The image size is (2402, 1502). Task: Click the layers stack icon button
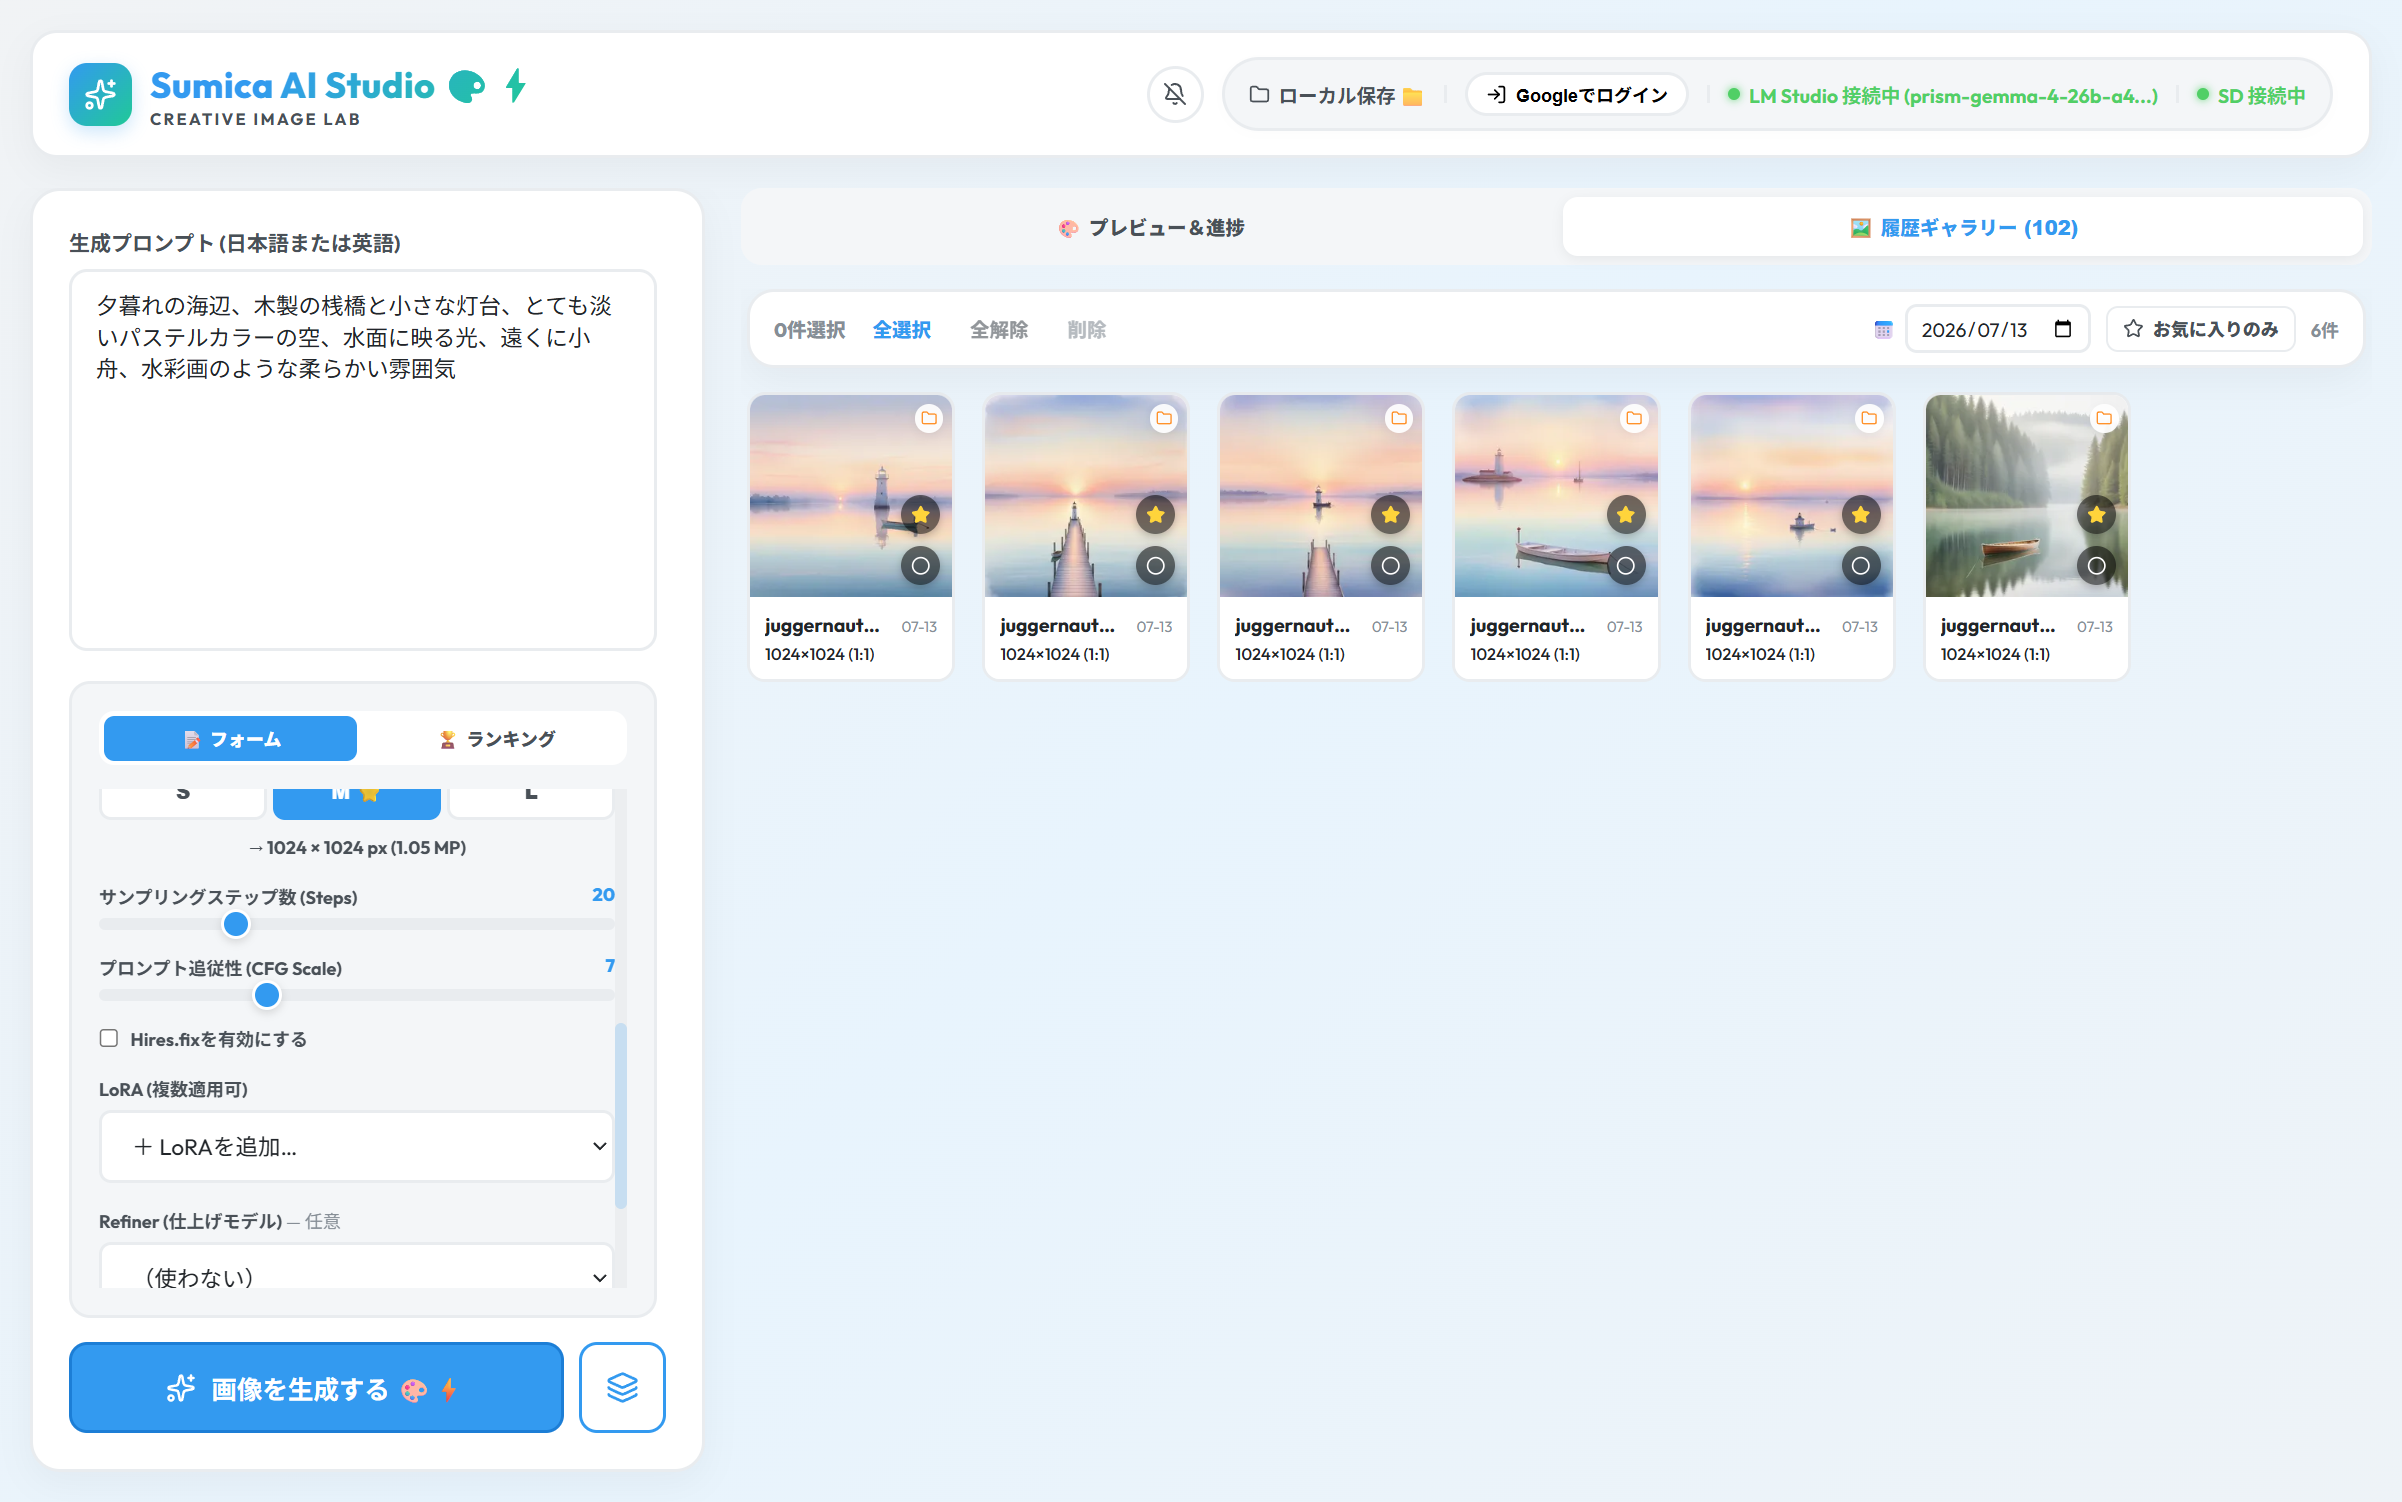click(622, 1387)
